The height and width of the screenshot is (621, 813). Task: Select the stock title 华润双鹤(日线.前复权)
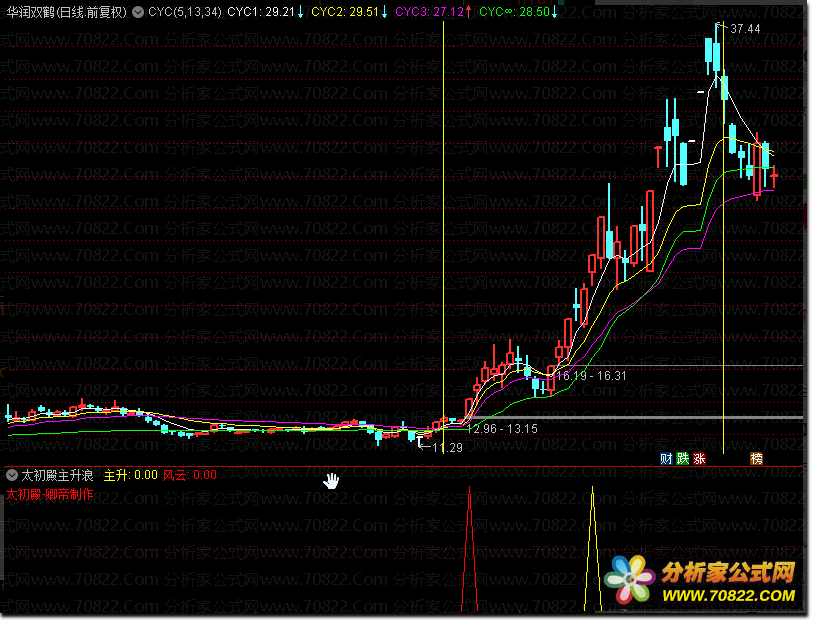point(67,12)
